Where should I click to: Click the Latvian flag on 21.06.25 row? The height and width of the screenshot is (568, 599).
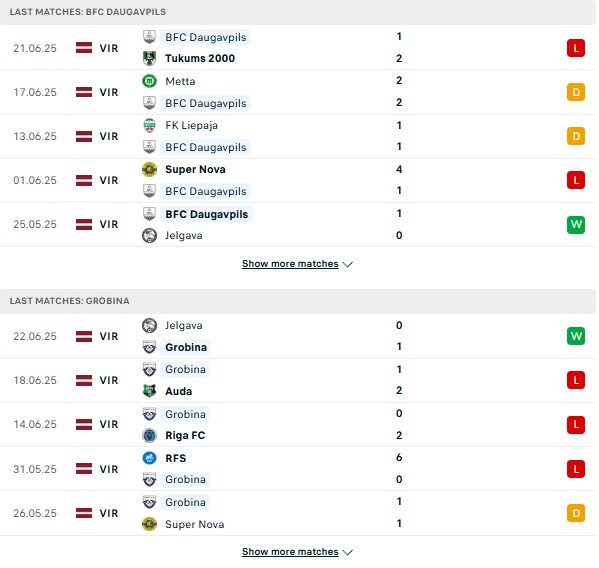point(84,48)
